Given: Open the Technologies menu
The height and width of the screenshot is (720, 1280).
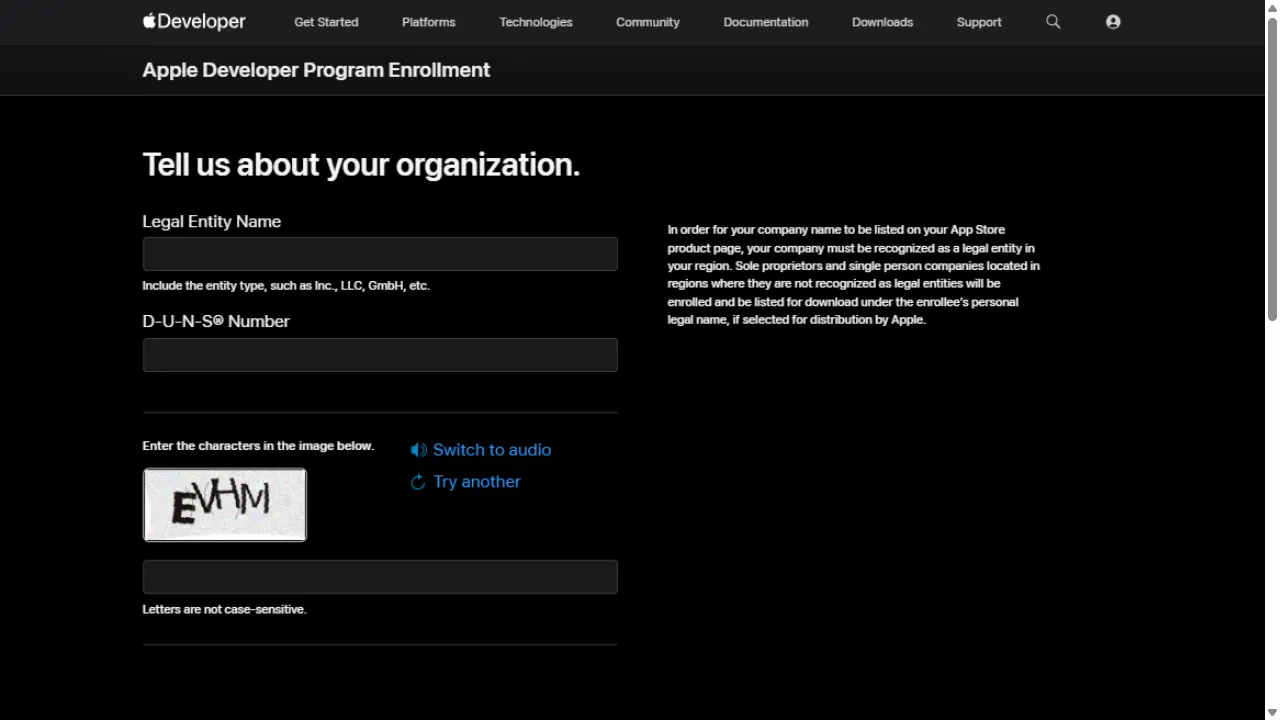Looking at the screenshot, I should click(x=536, y=22).
